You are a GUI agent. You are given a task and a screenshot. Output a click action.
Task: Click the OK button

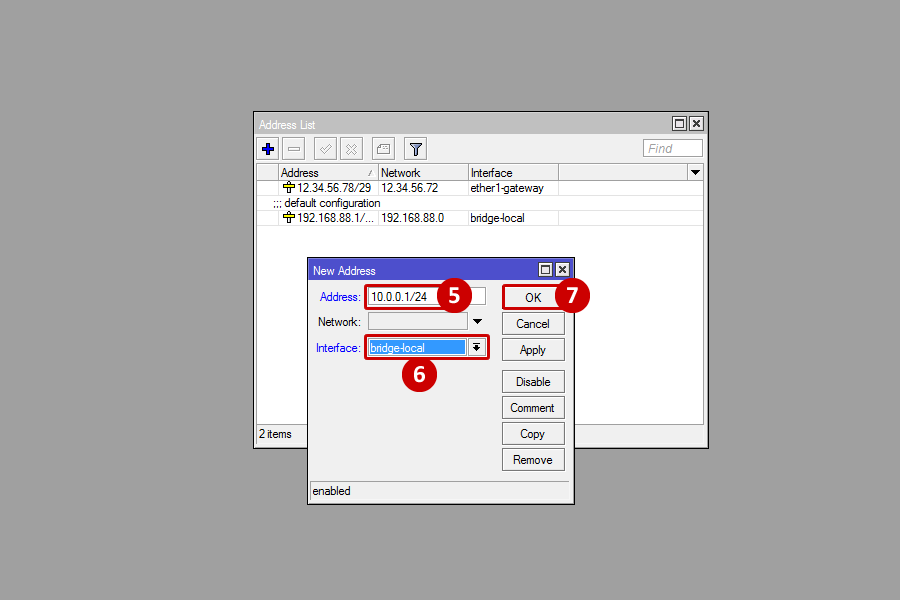[533, 297]
